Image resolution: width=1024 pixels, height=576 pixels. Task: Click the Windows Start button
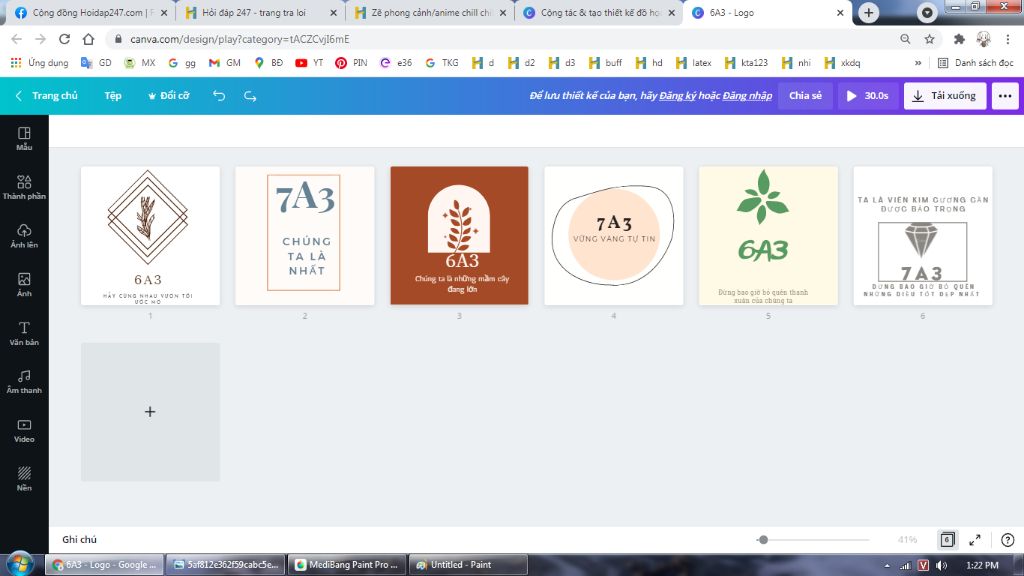point(20,564)
